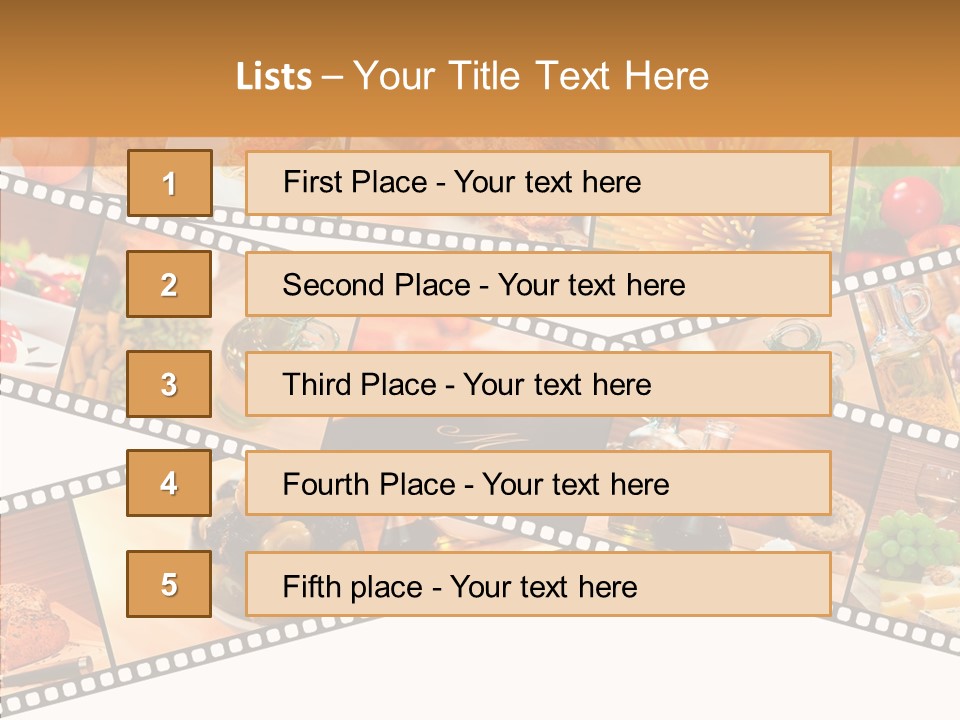
Task: Click the number 2 box
Action: [x=169, y=284]
